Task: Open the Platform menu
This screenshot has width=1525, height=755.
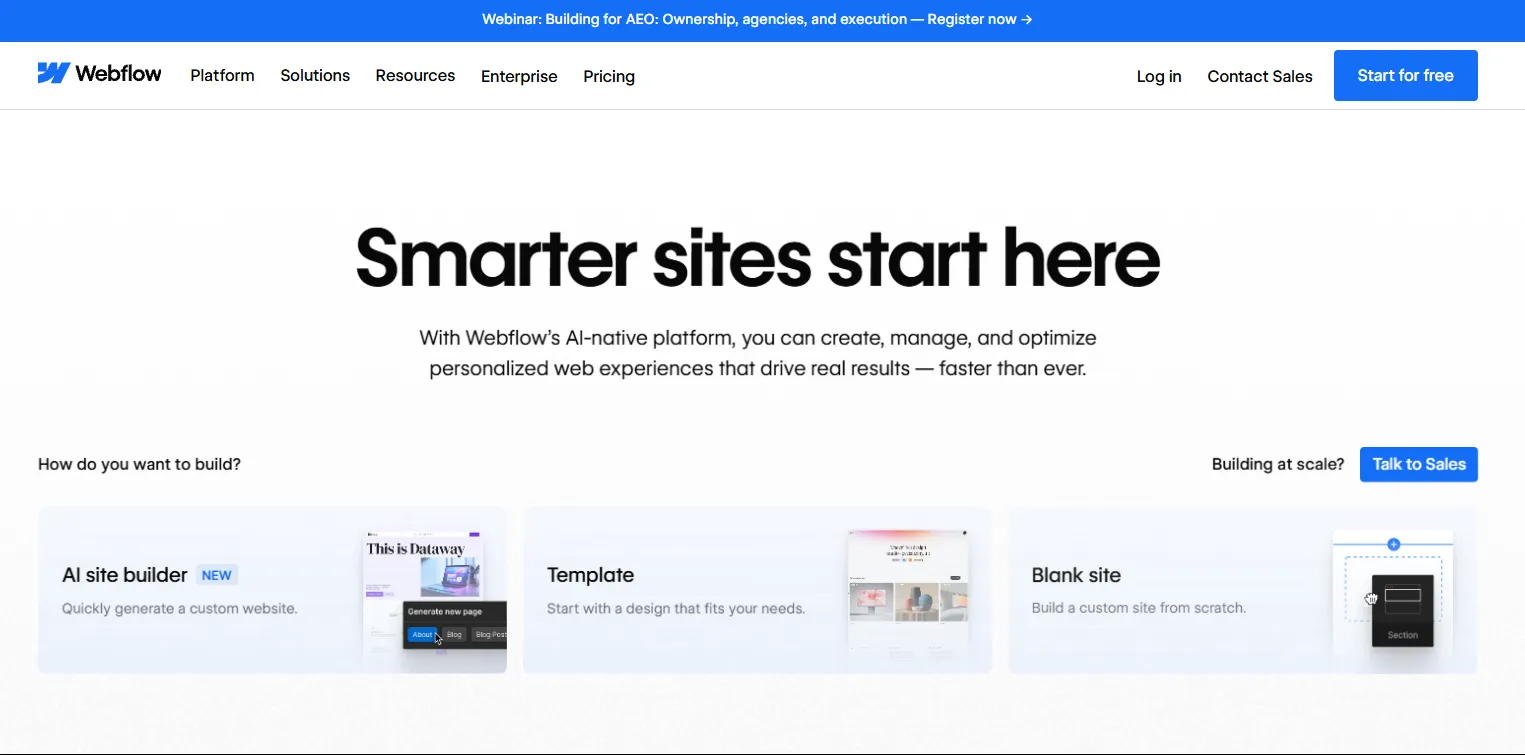Action: pyautogui.click(x=222, y=76)
